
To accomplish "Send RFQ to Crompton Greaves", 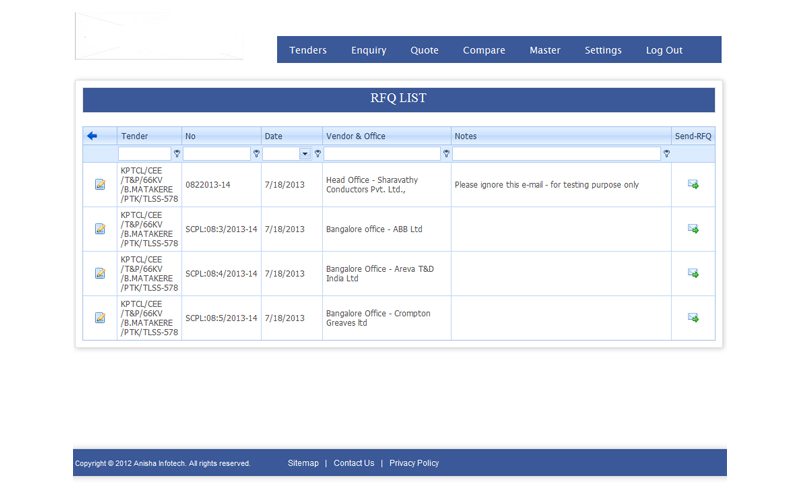I will tap(693, 318).
